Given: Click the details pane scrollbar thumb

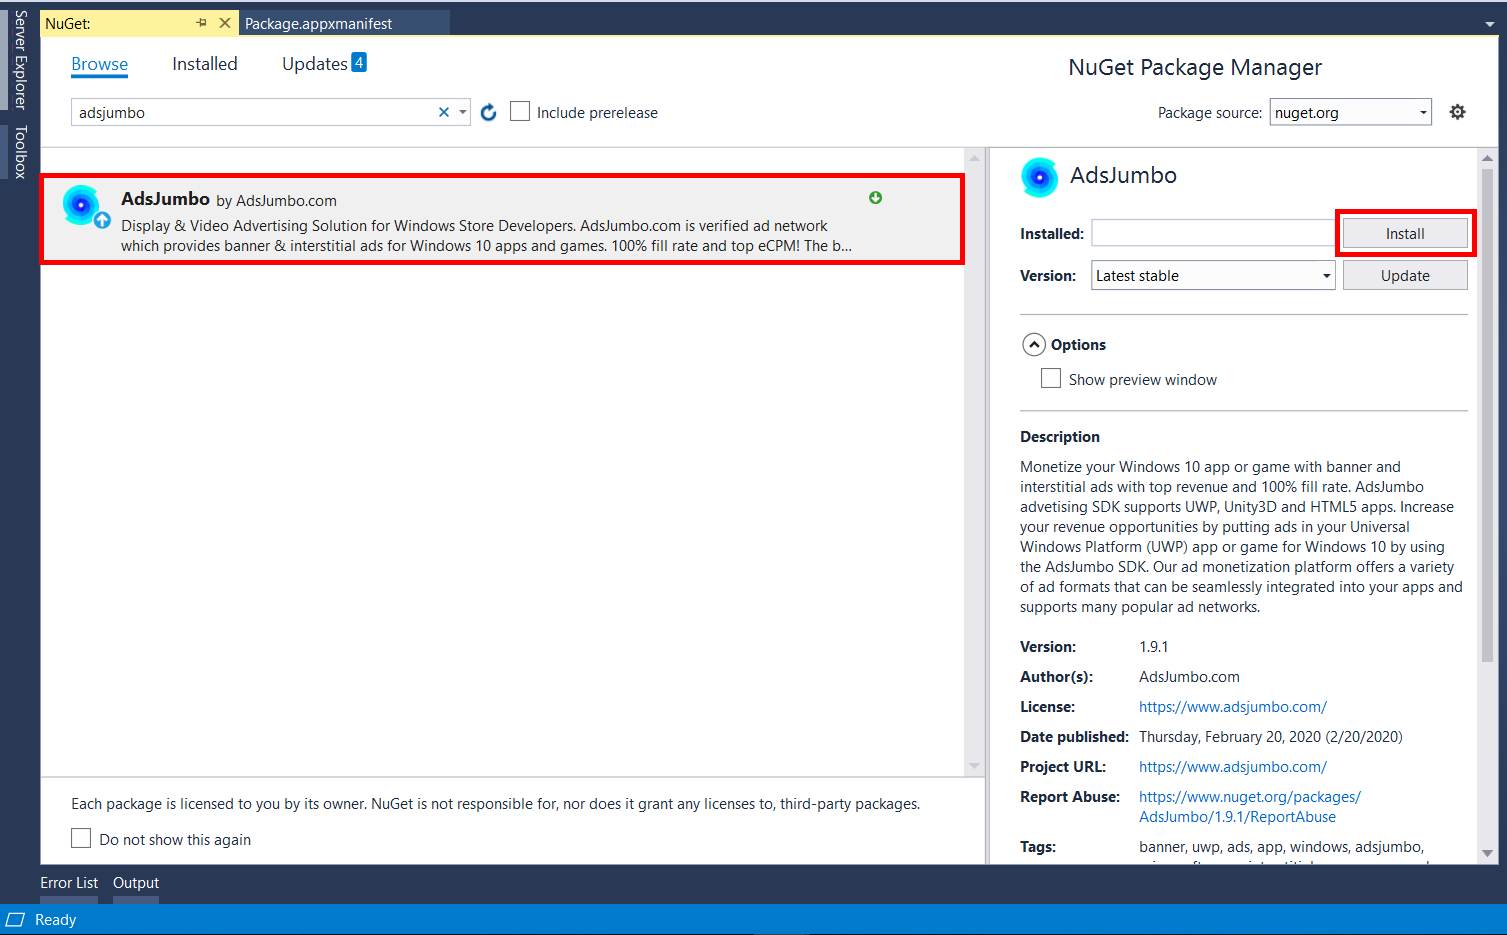Looking at the screenshot, I should click(1487, 415).
